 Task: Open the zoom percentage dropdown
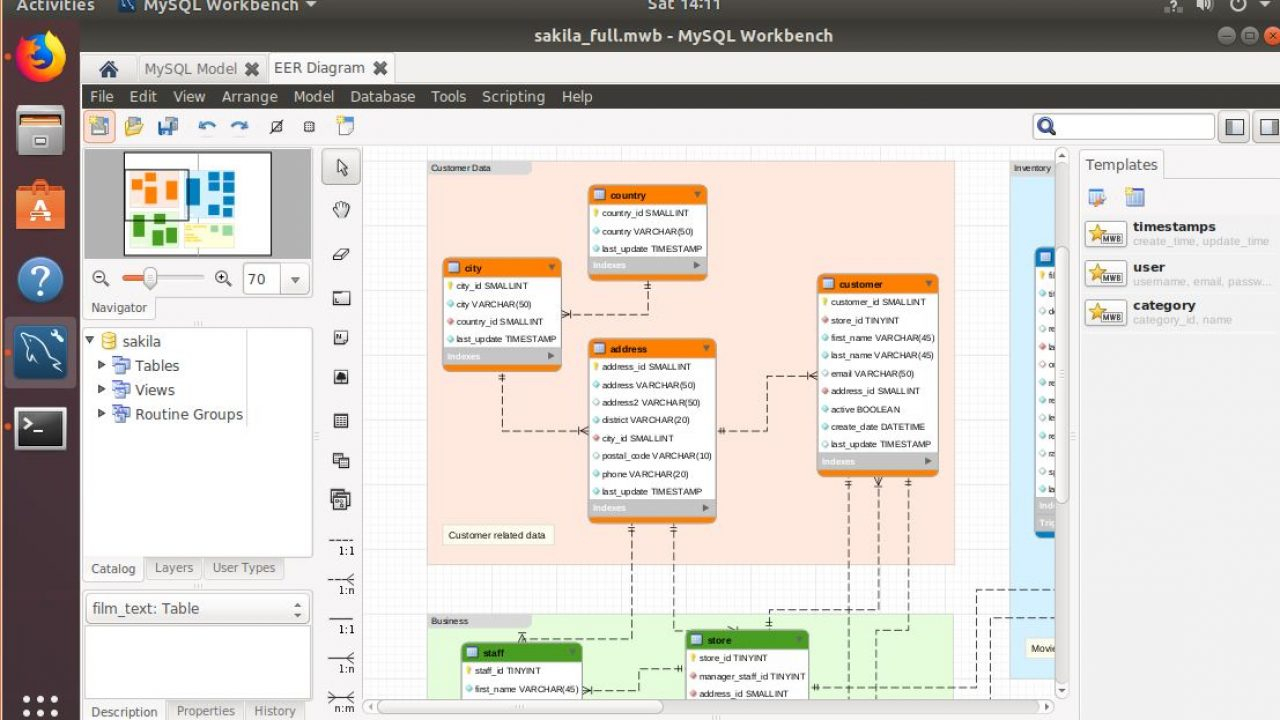[294, 280]
